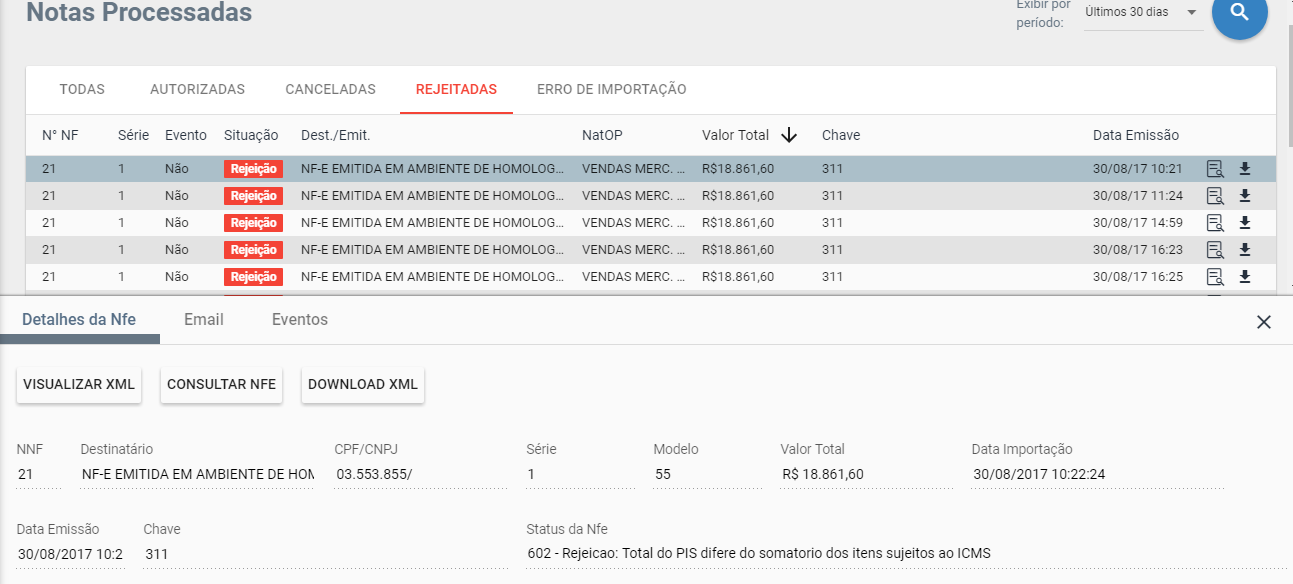
Task: Click the Valor Total sort arrow
Action: [x=789, y=135]
